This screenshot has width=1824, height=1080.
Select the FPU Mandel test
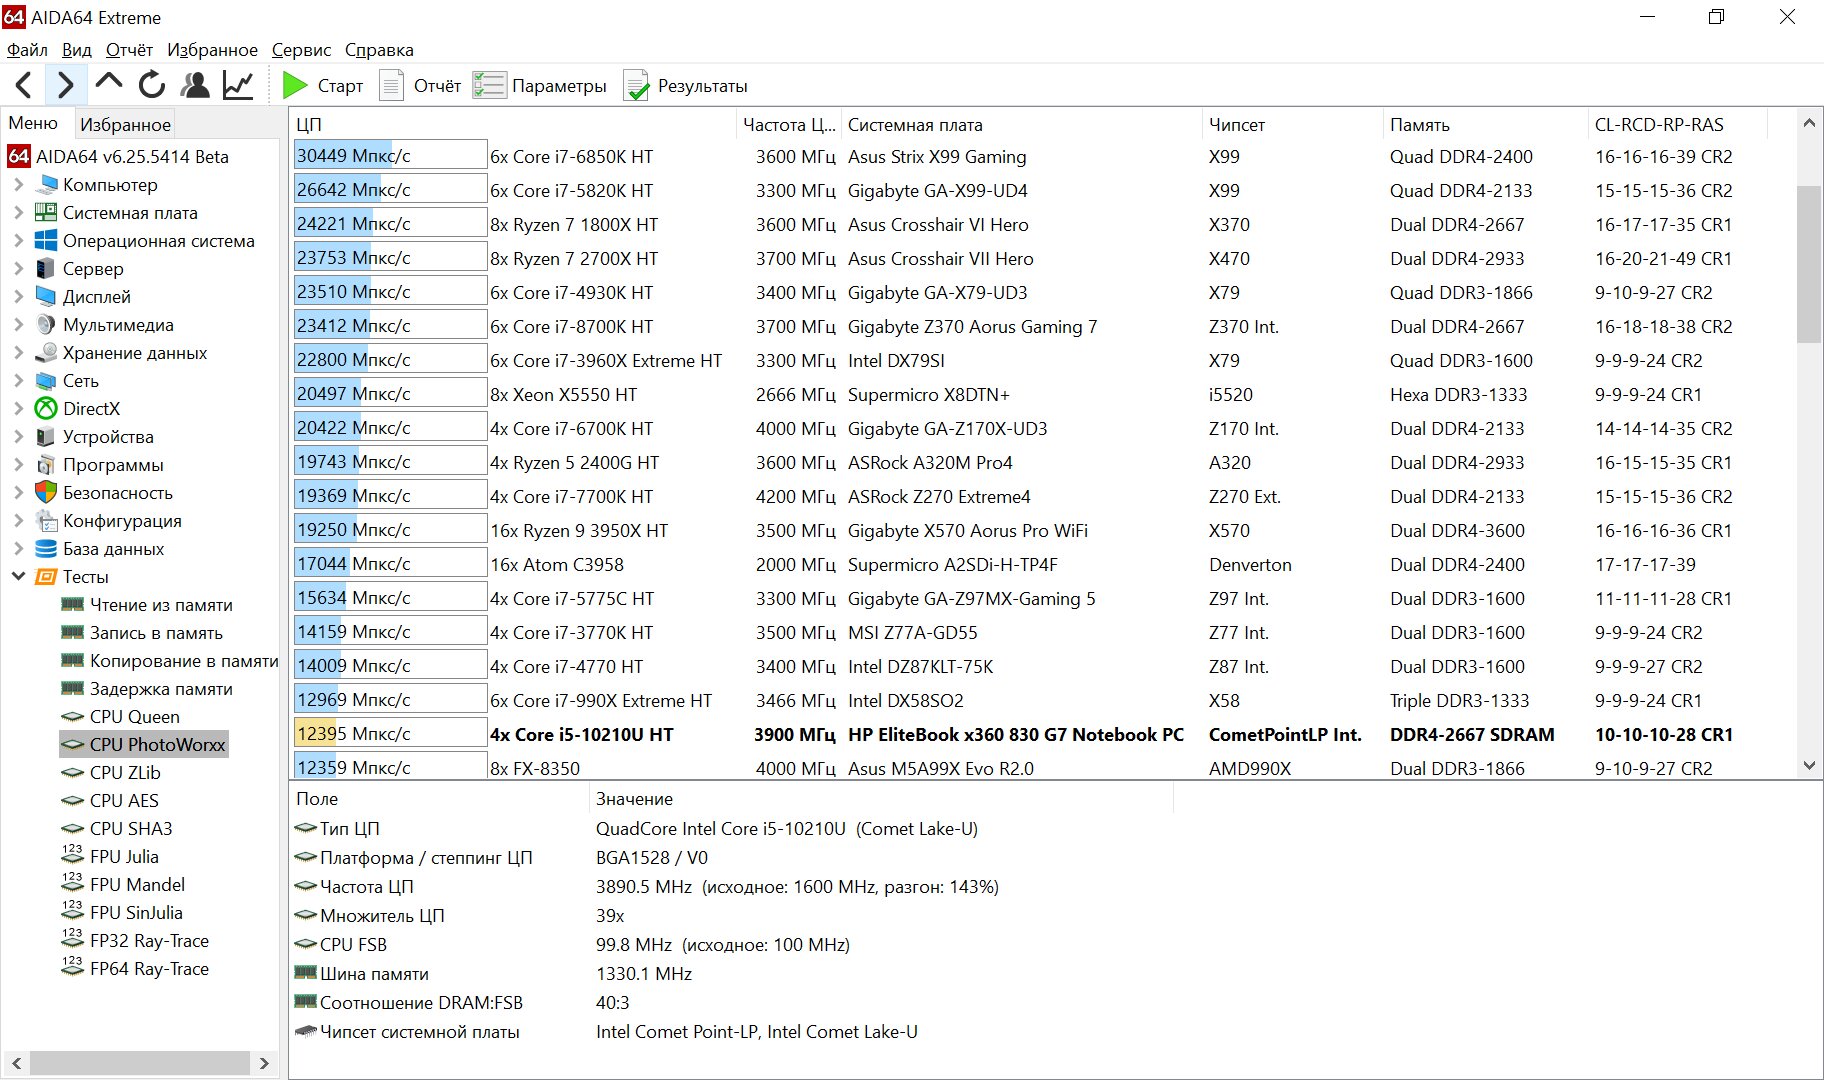coord(137,885)
